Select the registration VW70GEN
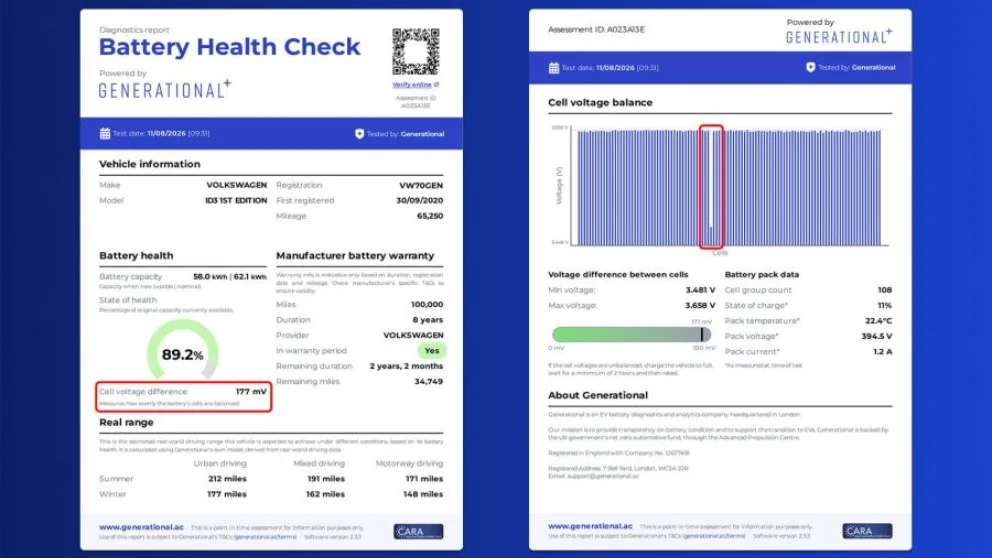 coord(421,185)
